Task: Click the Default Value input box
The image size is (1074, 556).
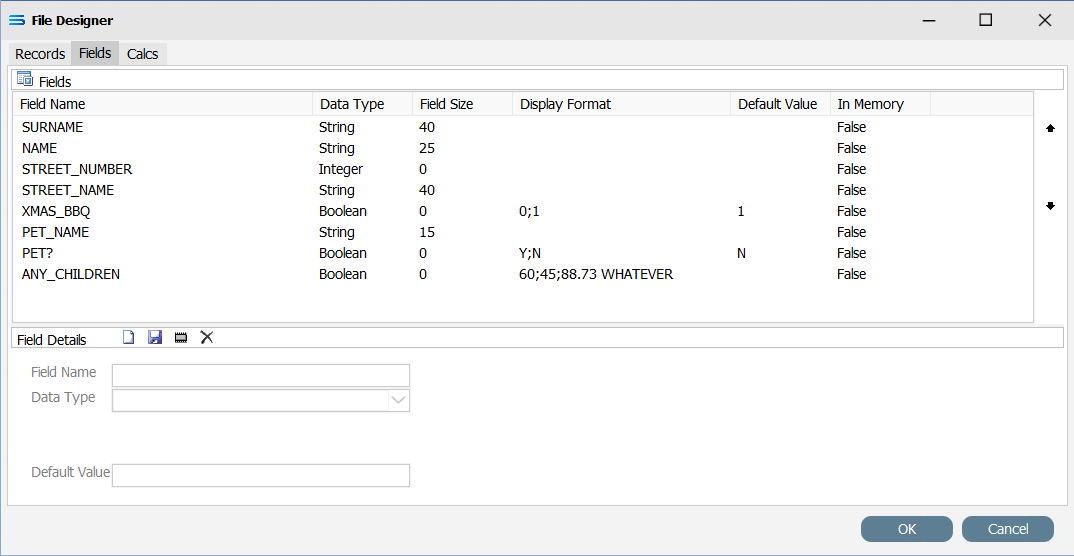Action: click(261, 475)
